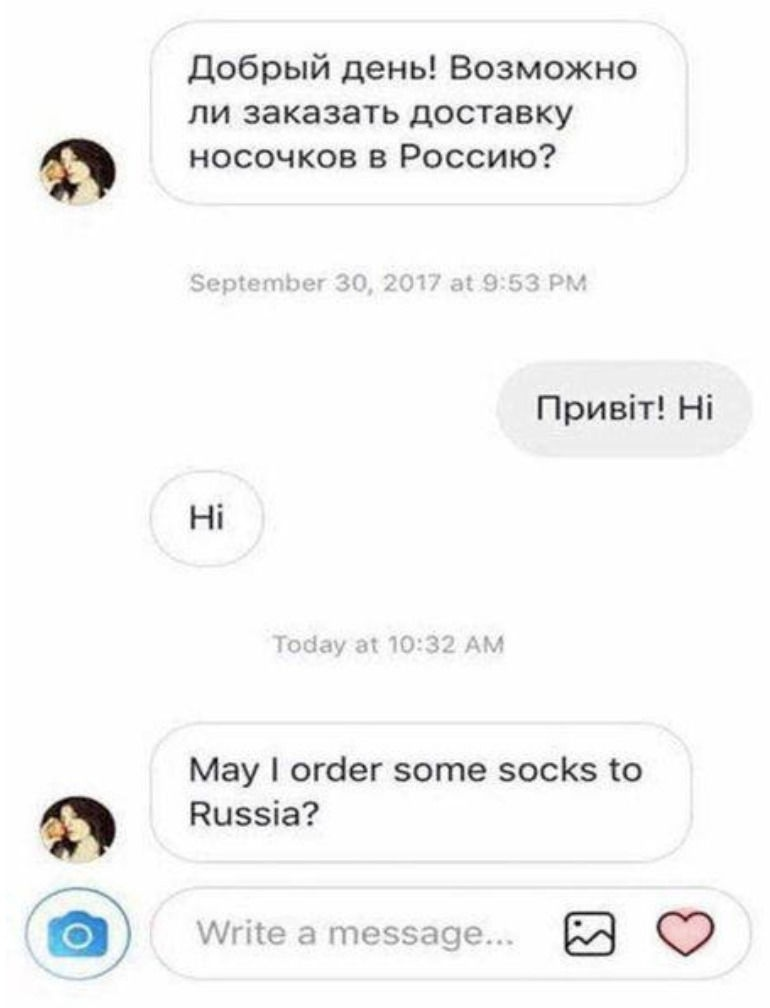Open avatar beside the socks question

click(x=78, y=829)
